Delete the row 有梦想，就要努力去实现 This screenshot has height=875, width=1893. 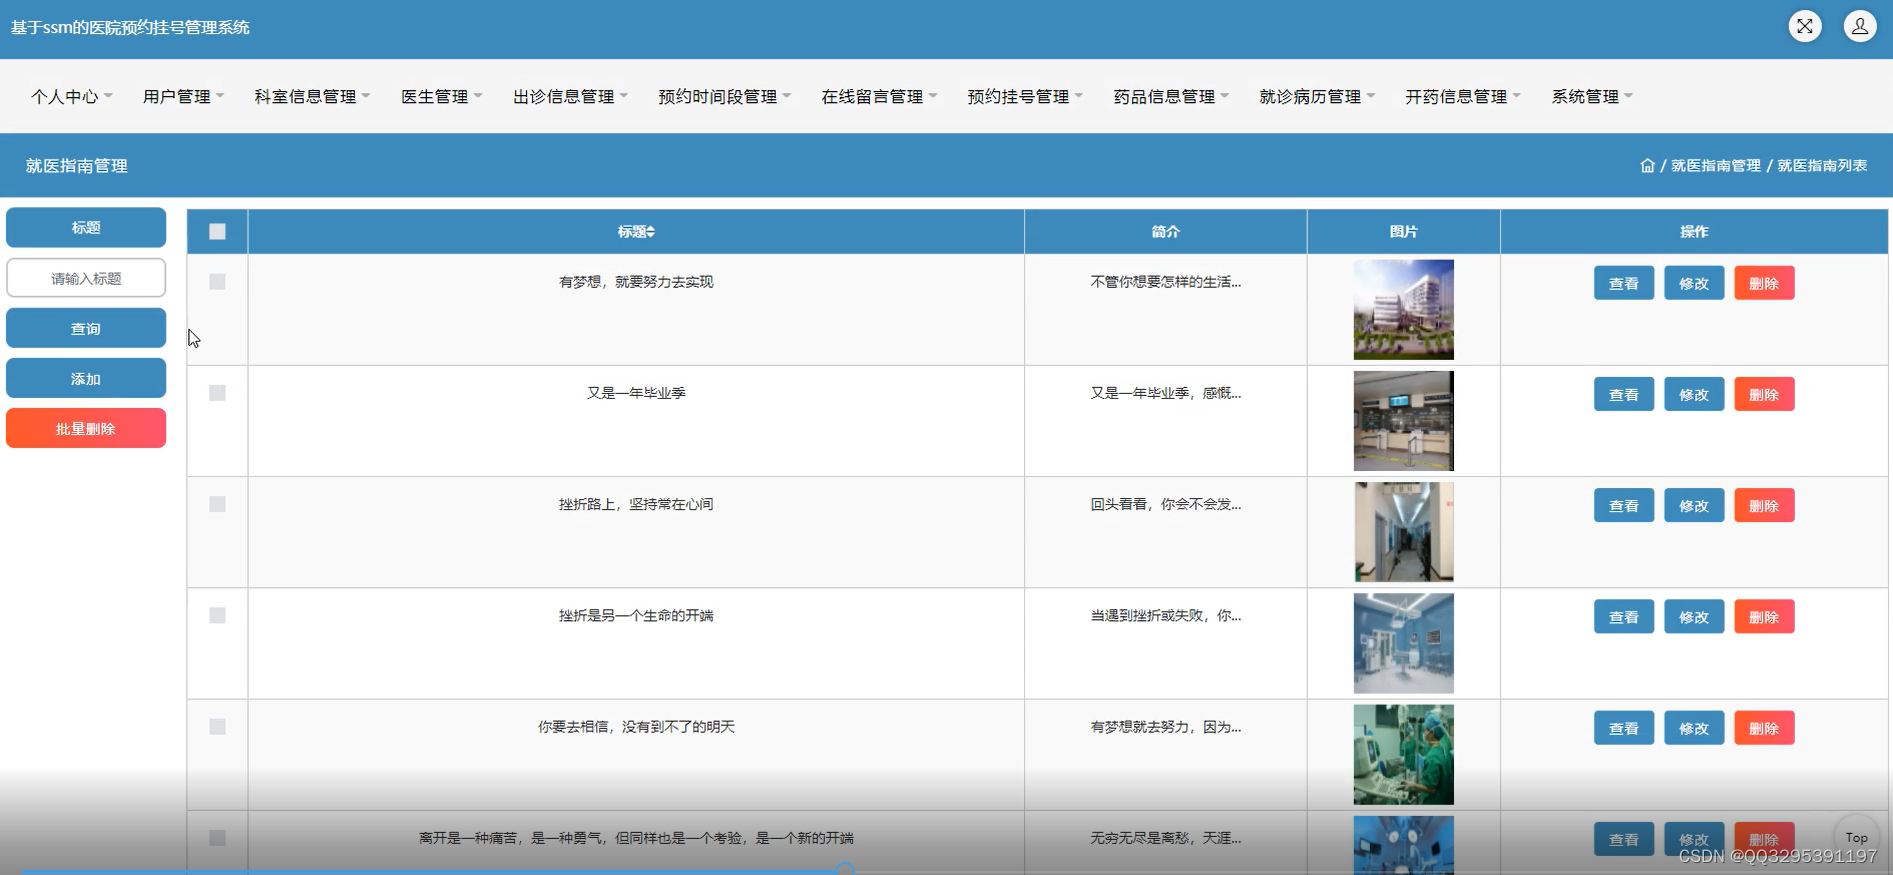pos(1764,283)
